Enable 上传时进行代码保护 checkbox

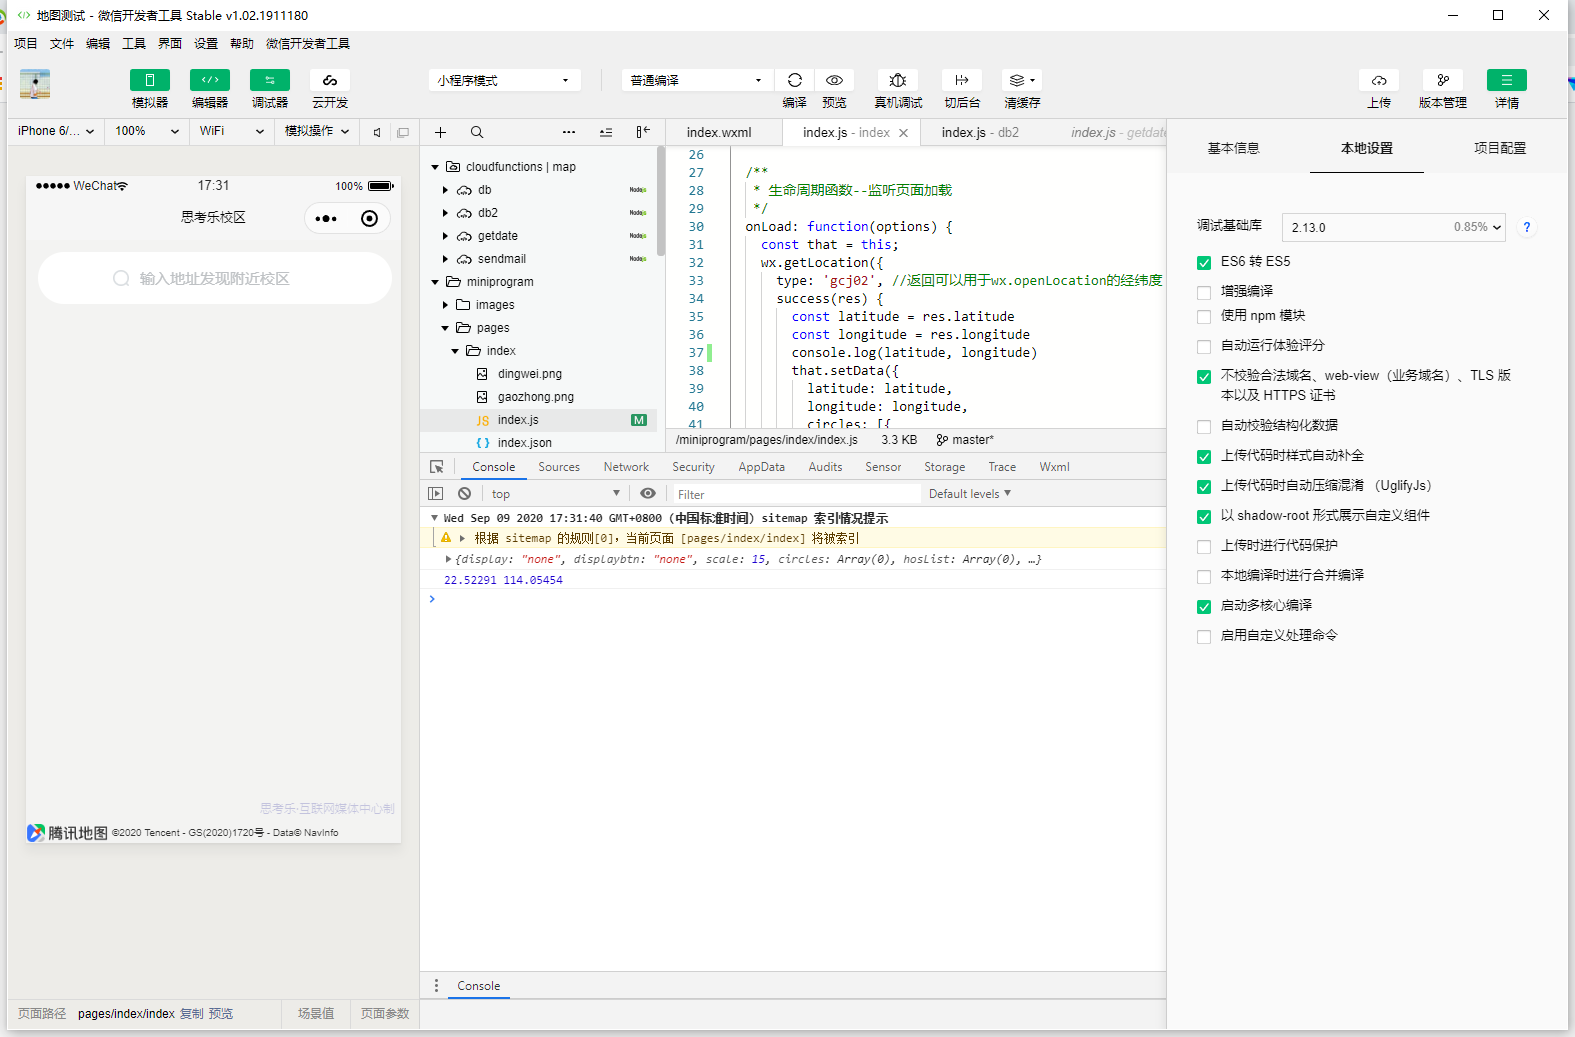tap(1204, 547)
